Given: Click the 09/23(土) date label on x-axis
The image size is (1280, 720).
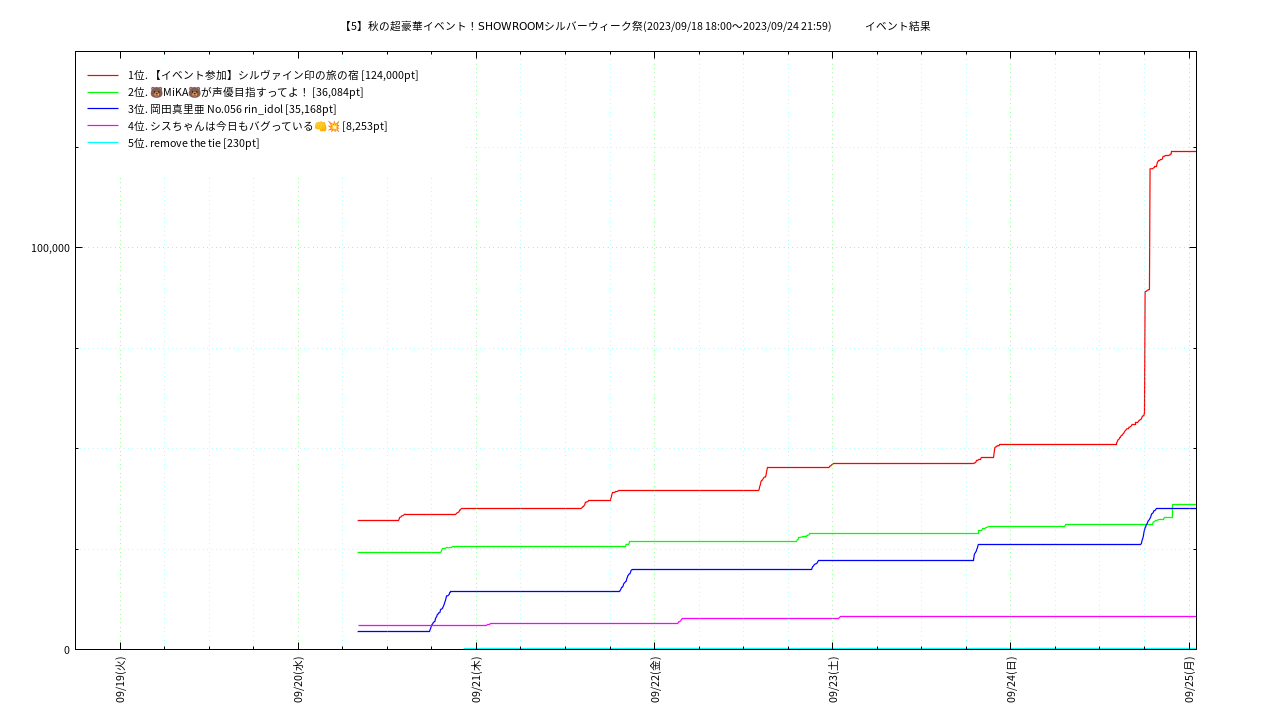Looking at the screenshot, I should 833,680.
